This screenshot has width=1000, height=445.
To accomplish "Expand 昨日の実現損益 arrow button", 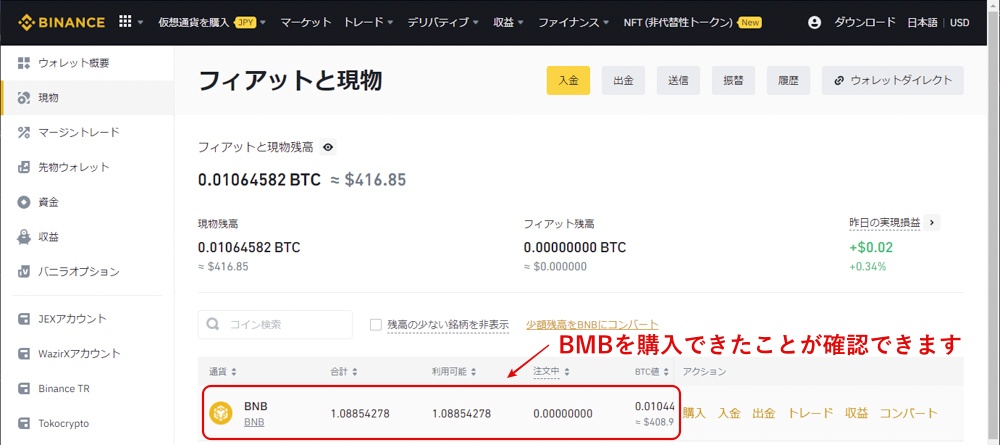I will coord(932,222).
